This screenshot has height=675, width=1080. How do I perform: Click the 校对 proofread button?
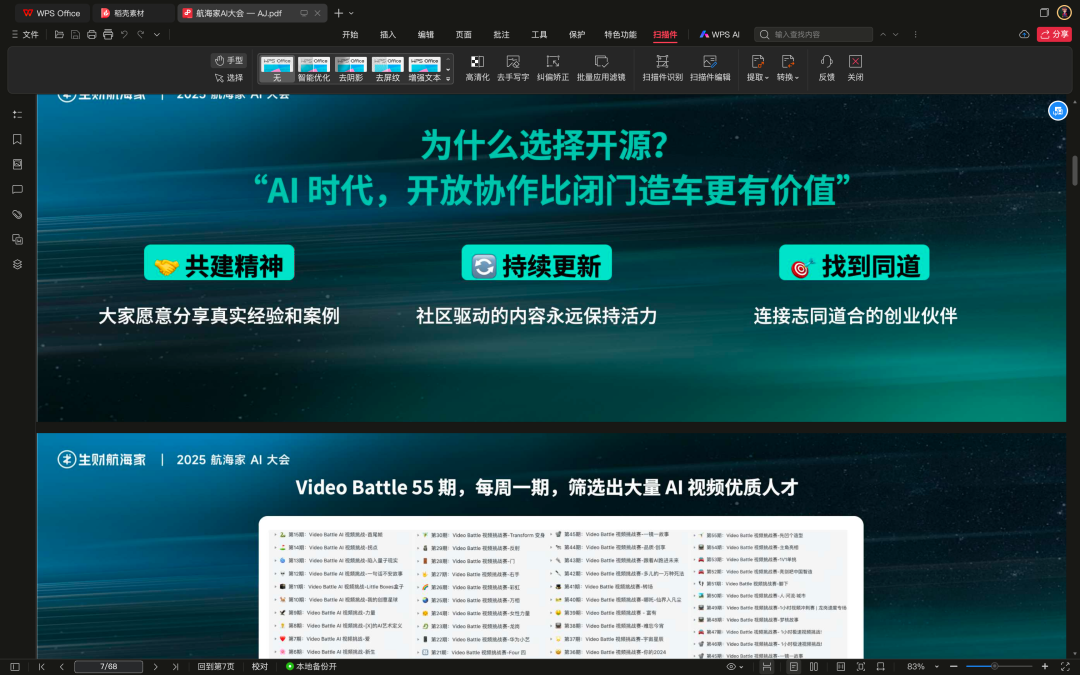click(260, 667)
